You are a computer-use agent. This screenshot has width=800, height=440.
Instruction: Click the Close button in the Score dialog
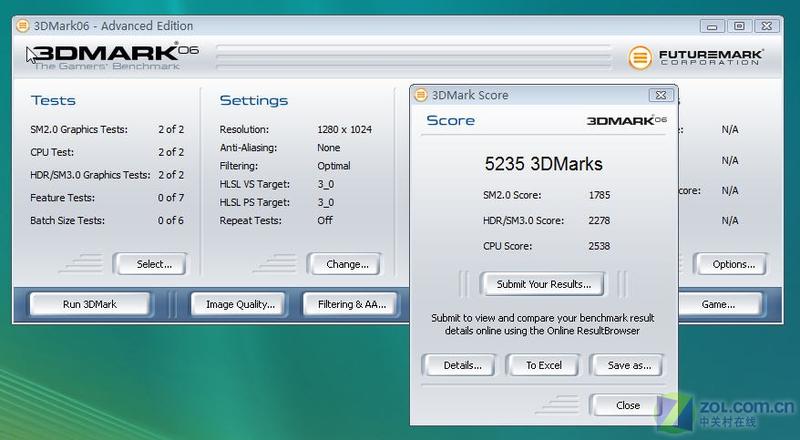(x=626, y=405)
